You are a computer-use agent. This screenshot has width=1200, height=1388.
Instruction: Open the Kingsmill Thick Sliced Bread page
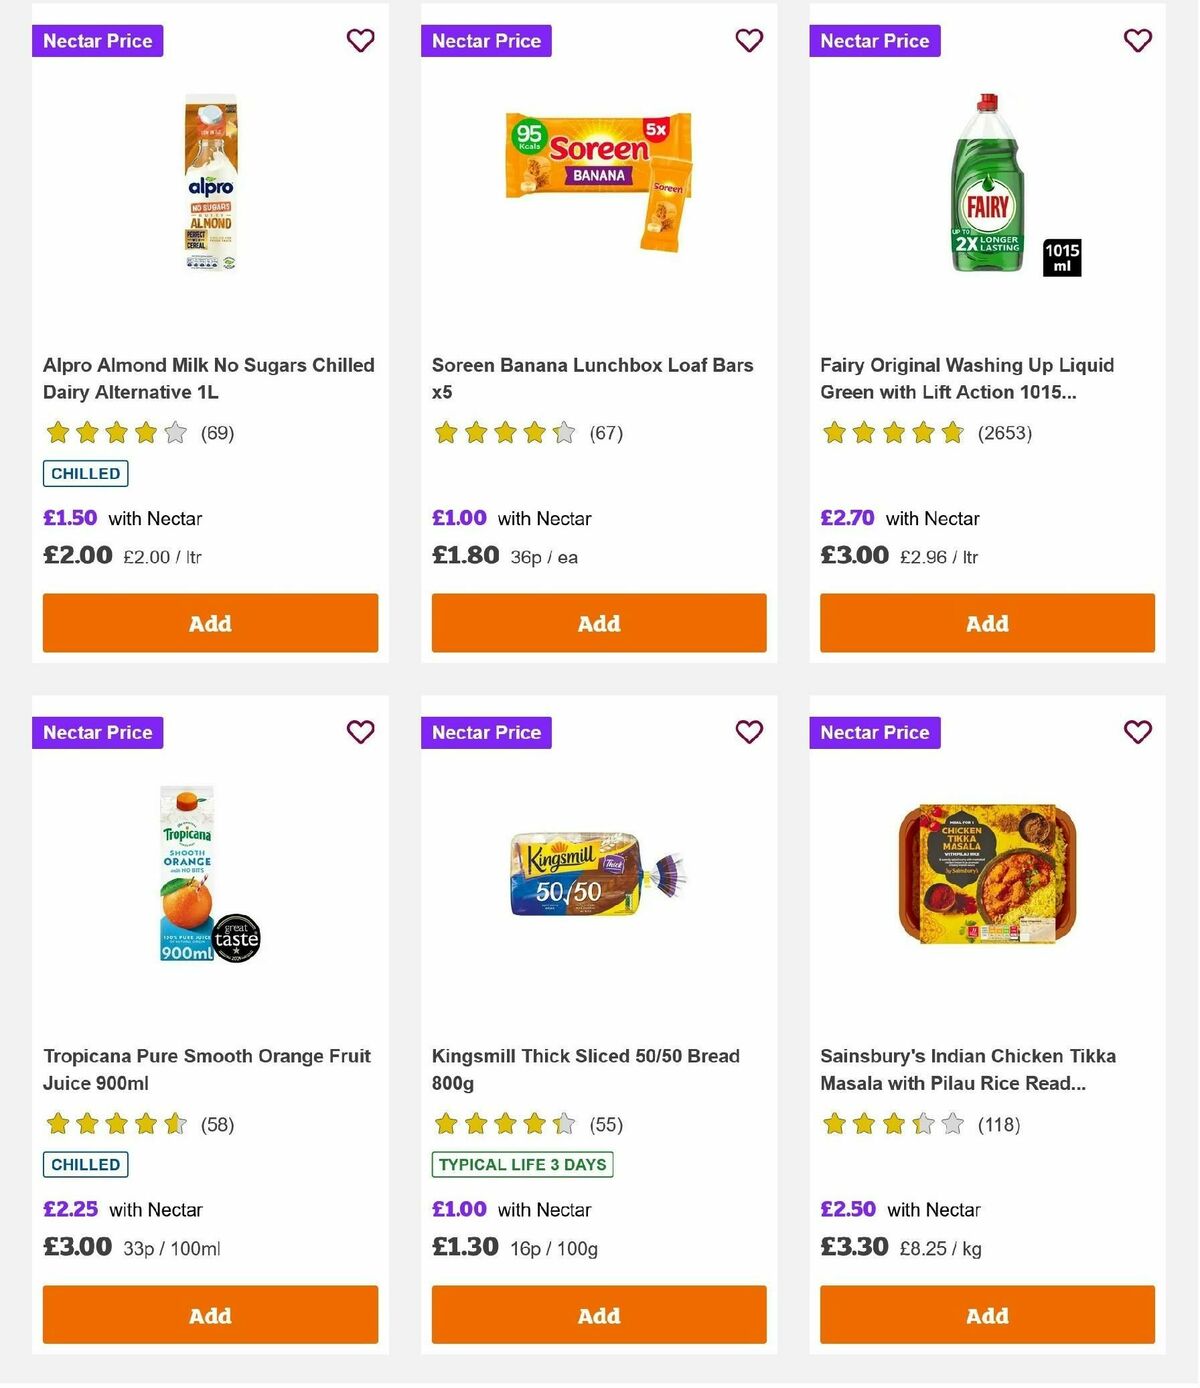[585, 1069]
